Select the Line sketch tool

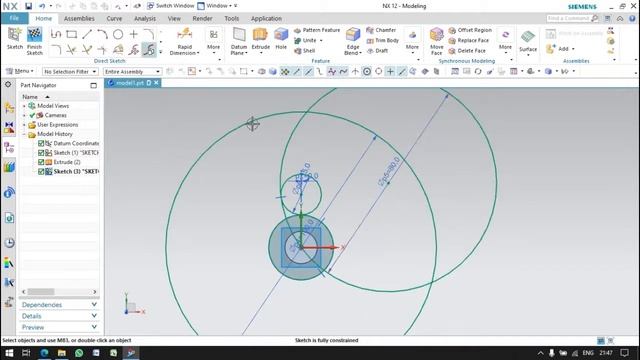(87, 34)
